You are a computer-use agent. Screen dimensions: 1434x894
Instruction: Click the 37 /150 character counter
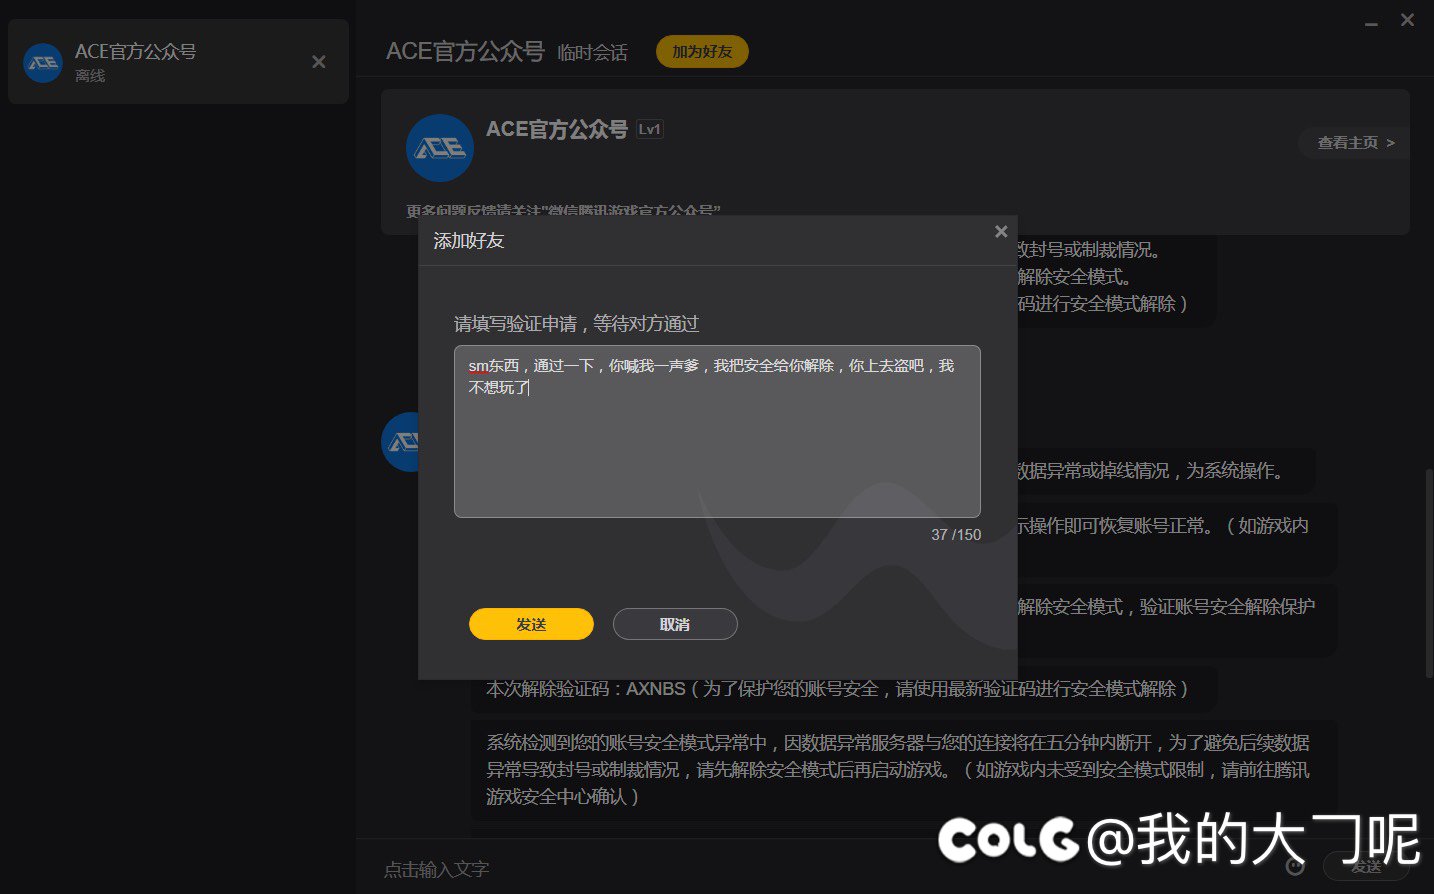point(956,535)
